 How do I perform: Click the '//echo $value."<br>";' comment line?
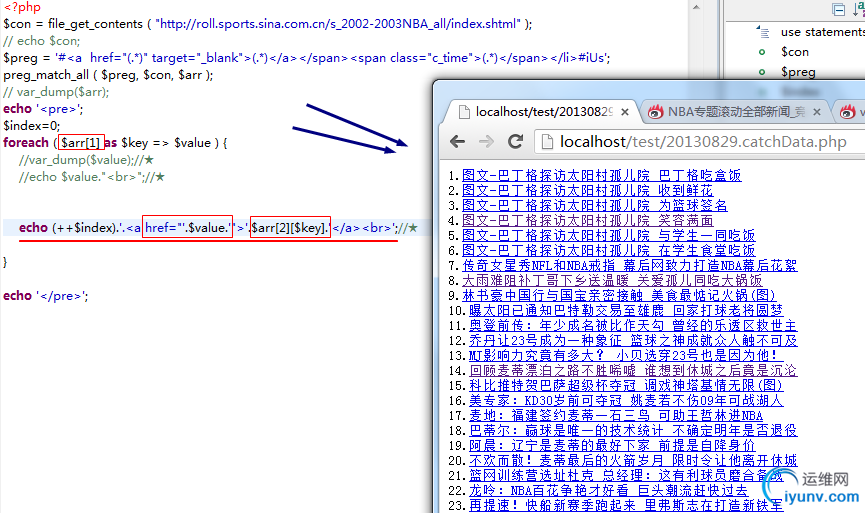pos(92,177)
